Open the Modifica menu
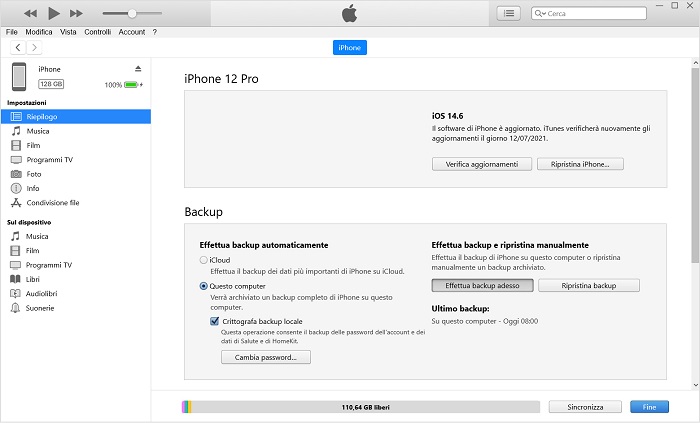This screenshot has width=700, height=423. (x=39, y=32)
